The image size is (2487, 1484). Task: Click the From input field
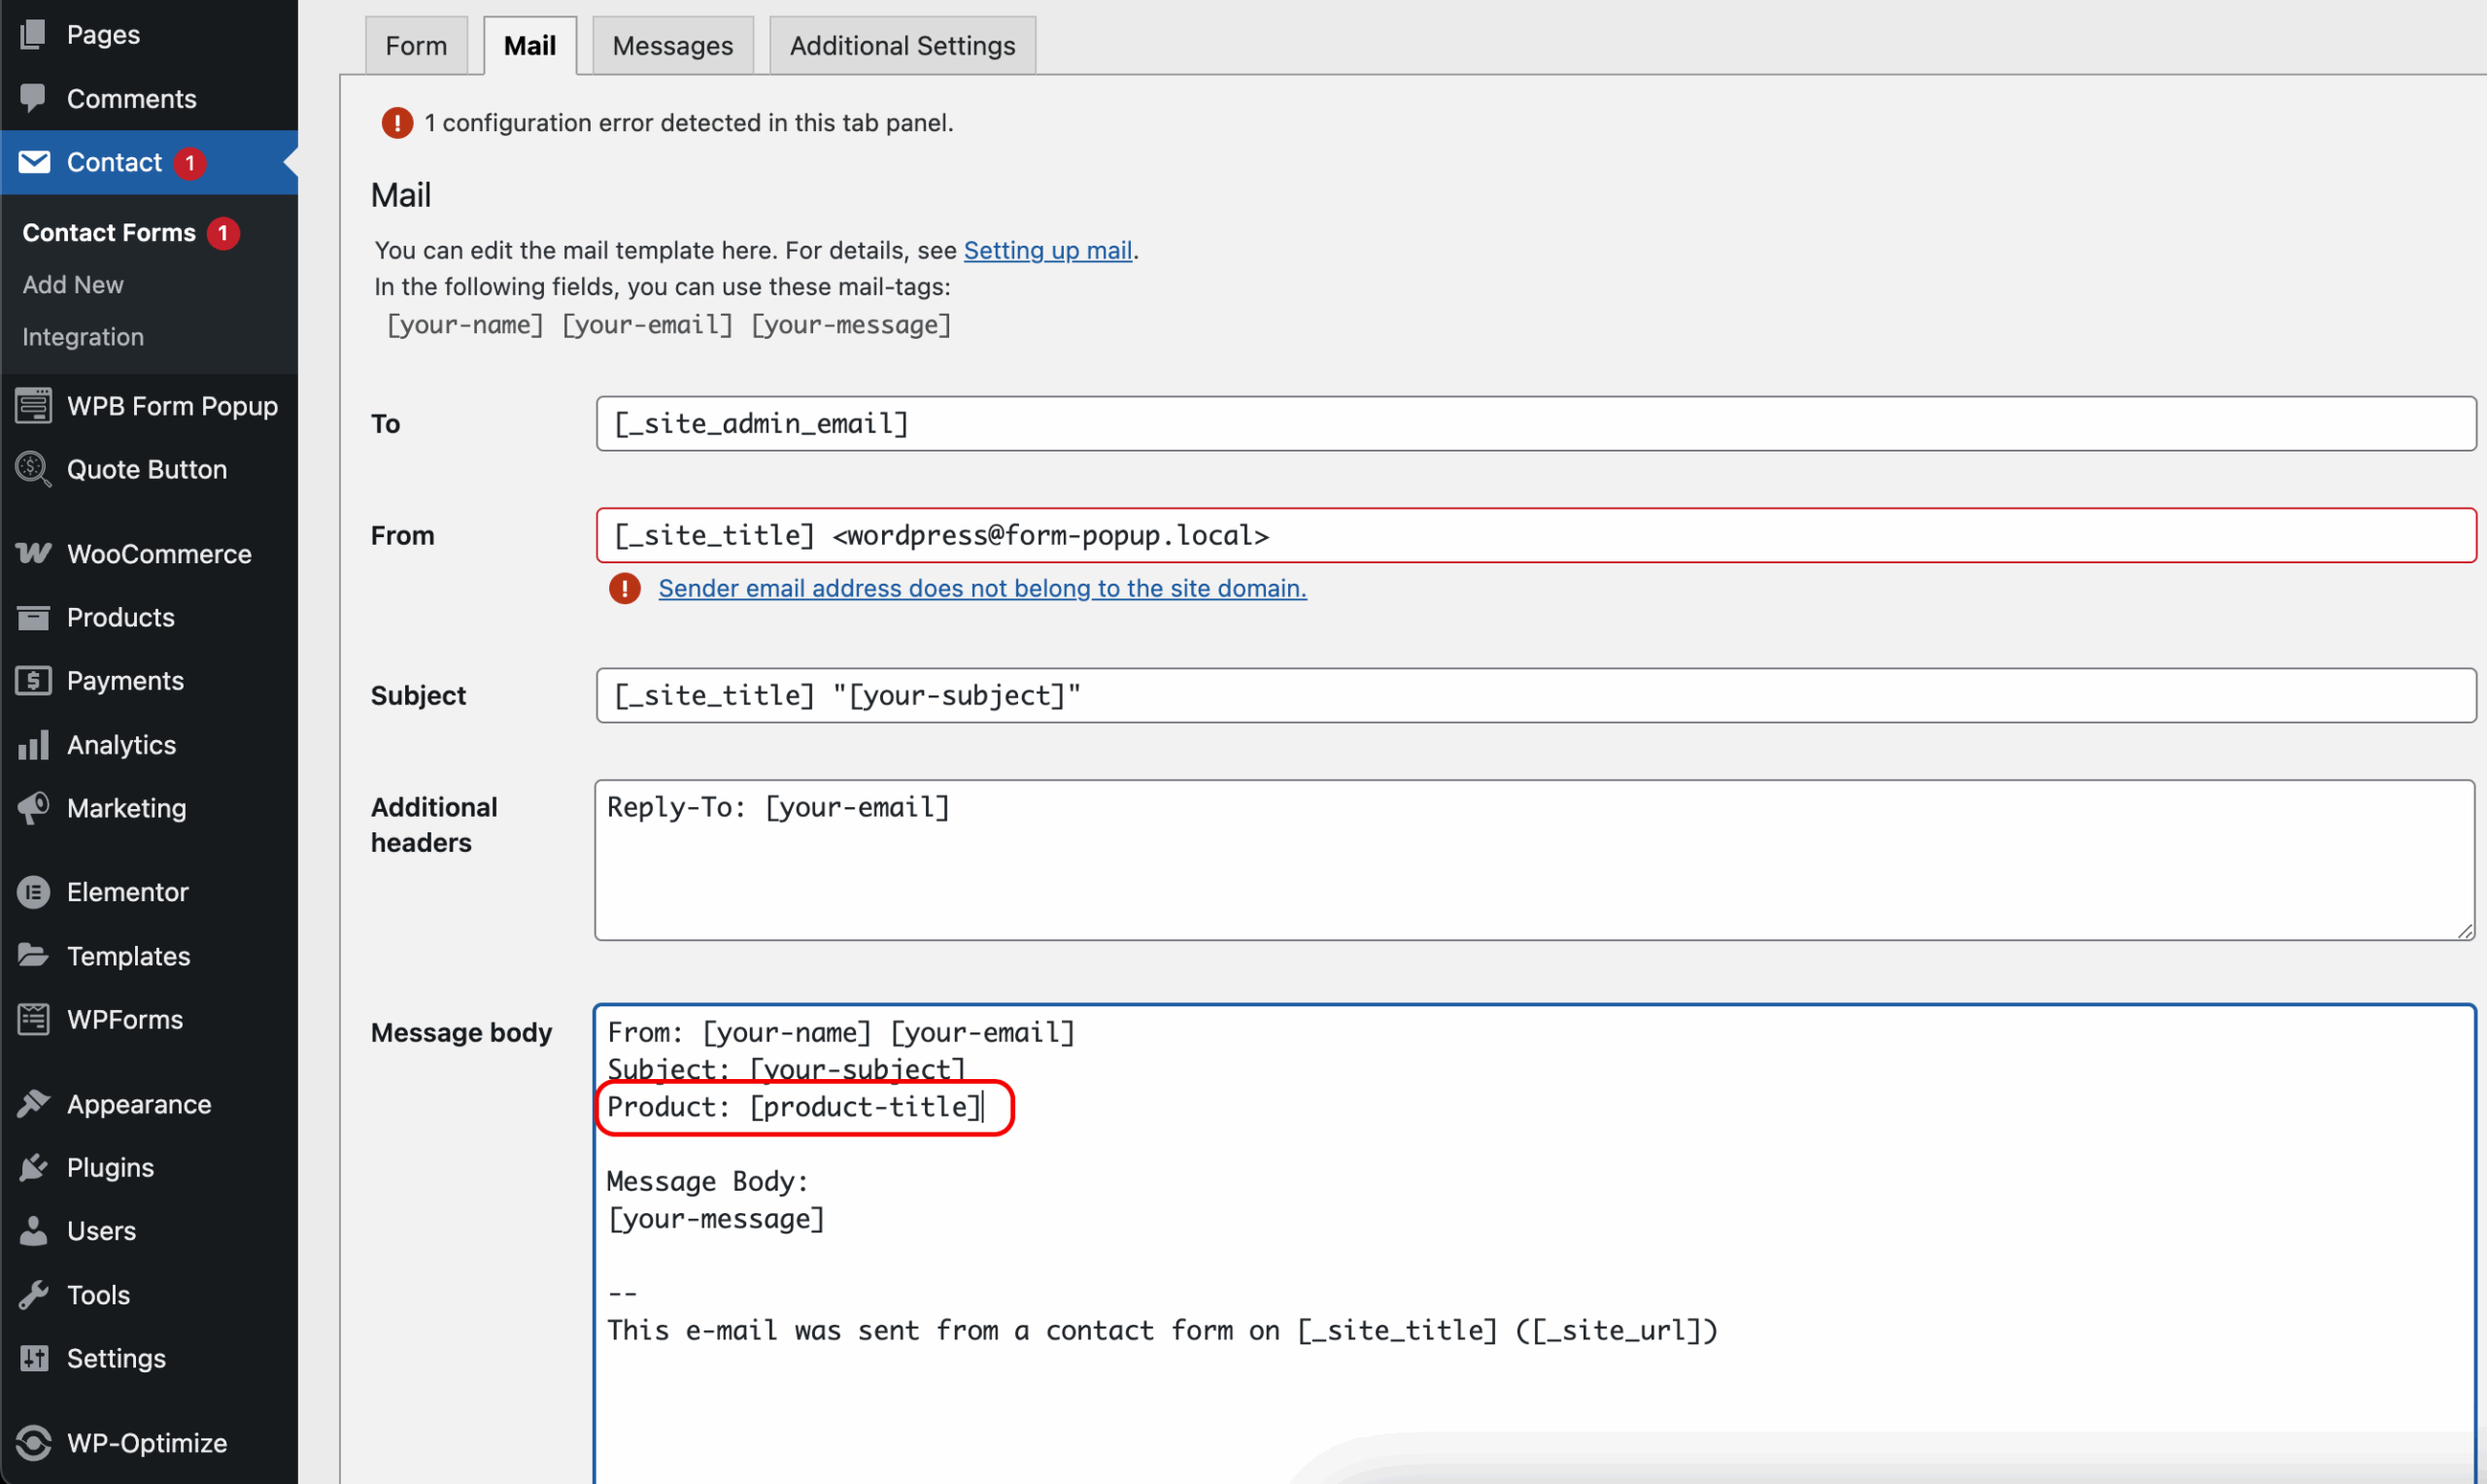1535,536
